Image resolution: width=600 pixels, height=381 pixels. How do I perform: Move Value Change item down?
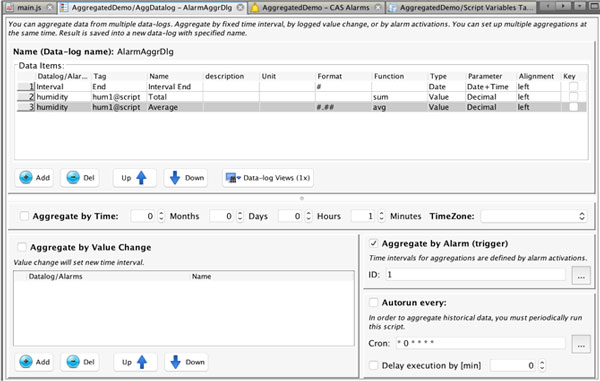(x=187, y=362)
